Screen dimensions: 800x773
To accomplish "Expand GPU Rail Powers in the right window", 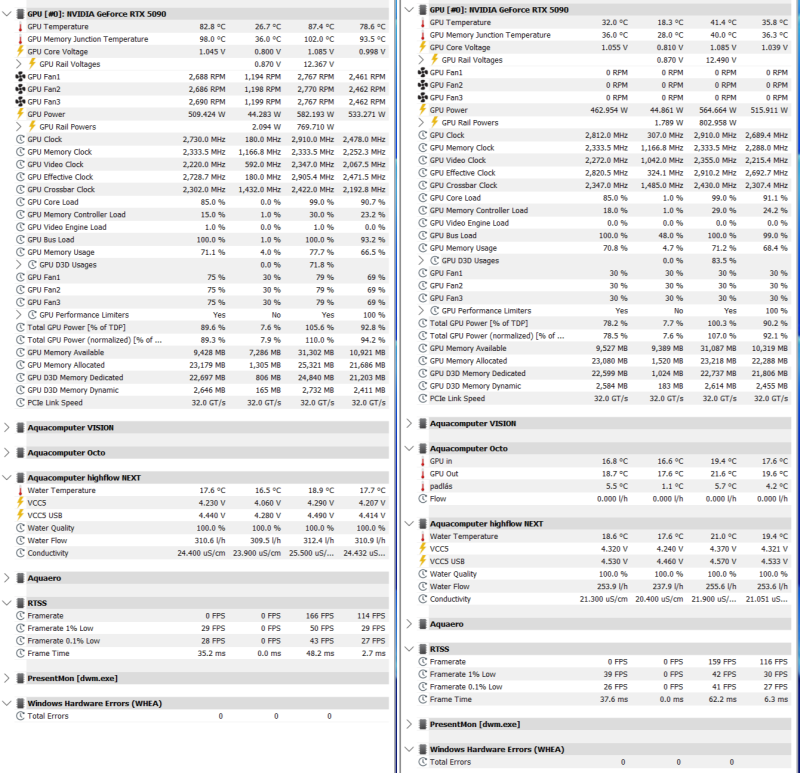I will [x=421, y=122].
